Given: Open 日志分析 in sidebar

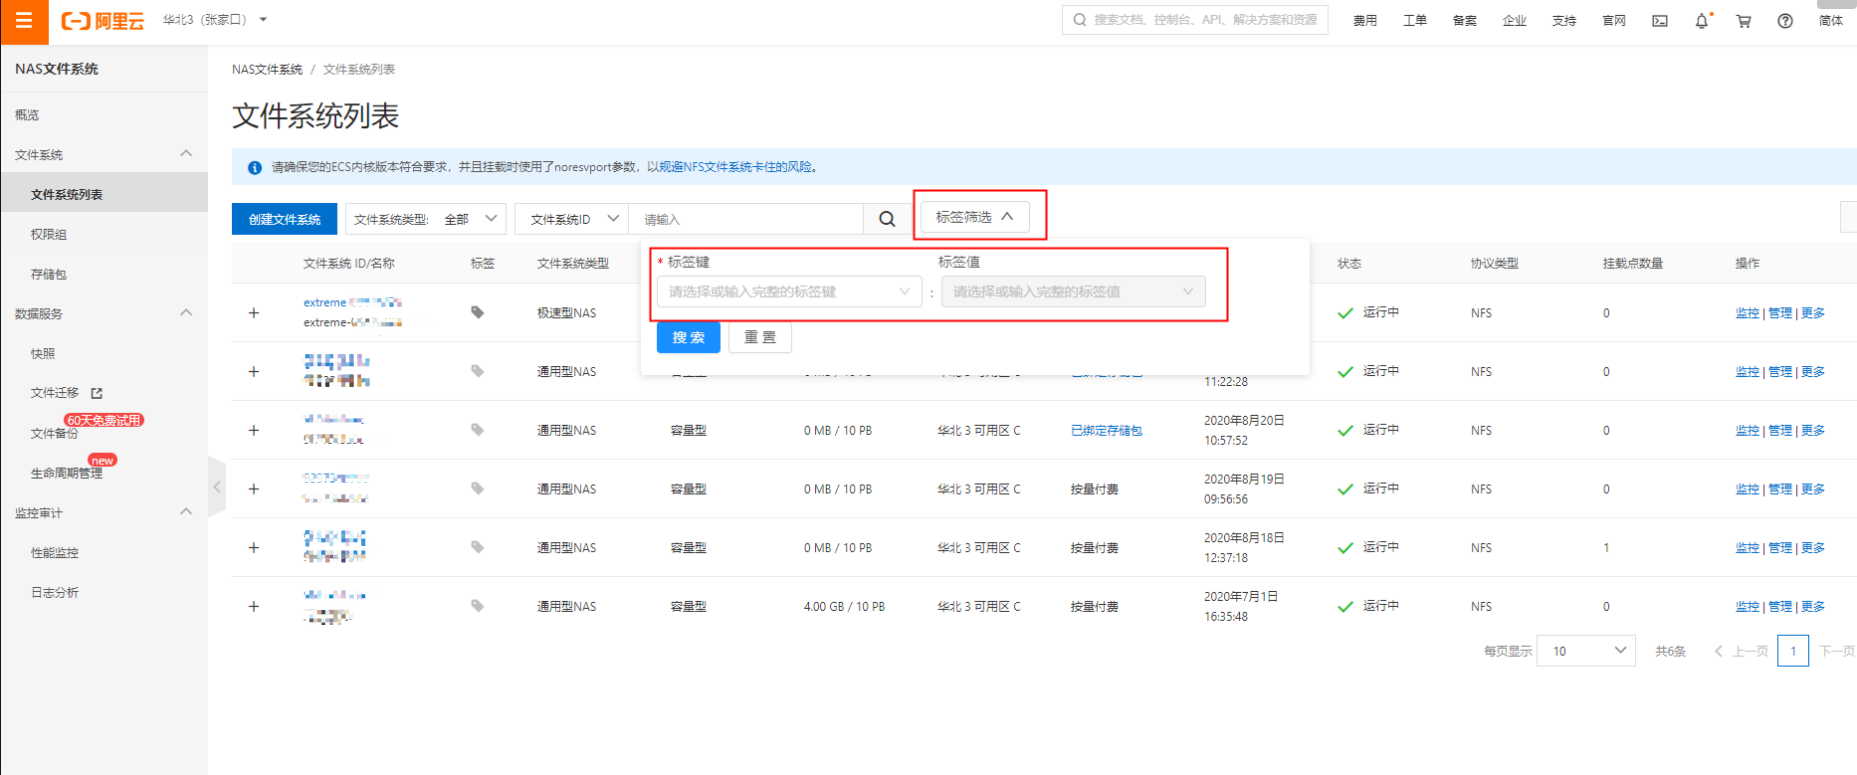Looking at the screenshot, I should coord(55,592).
